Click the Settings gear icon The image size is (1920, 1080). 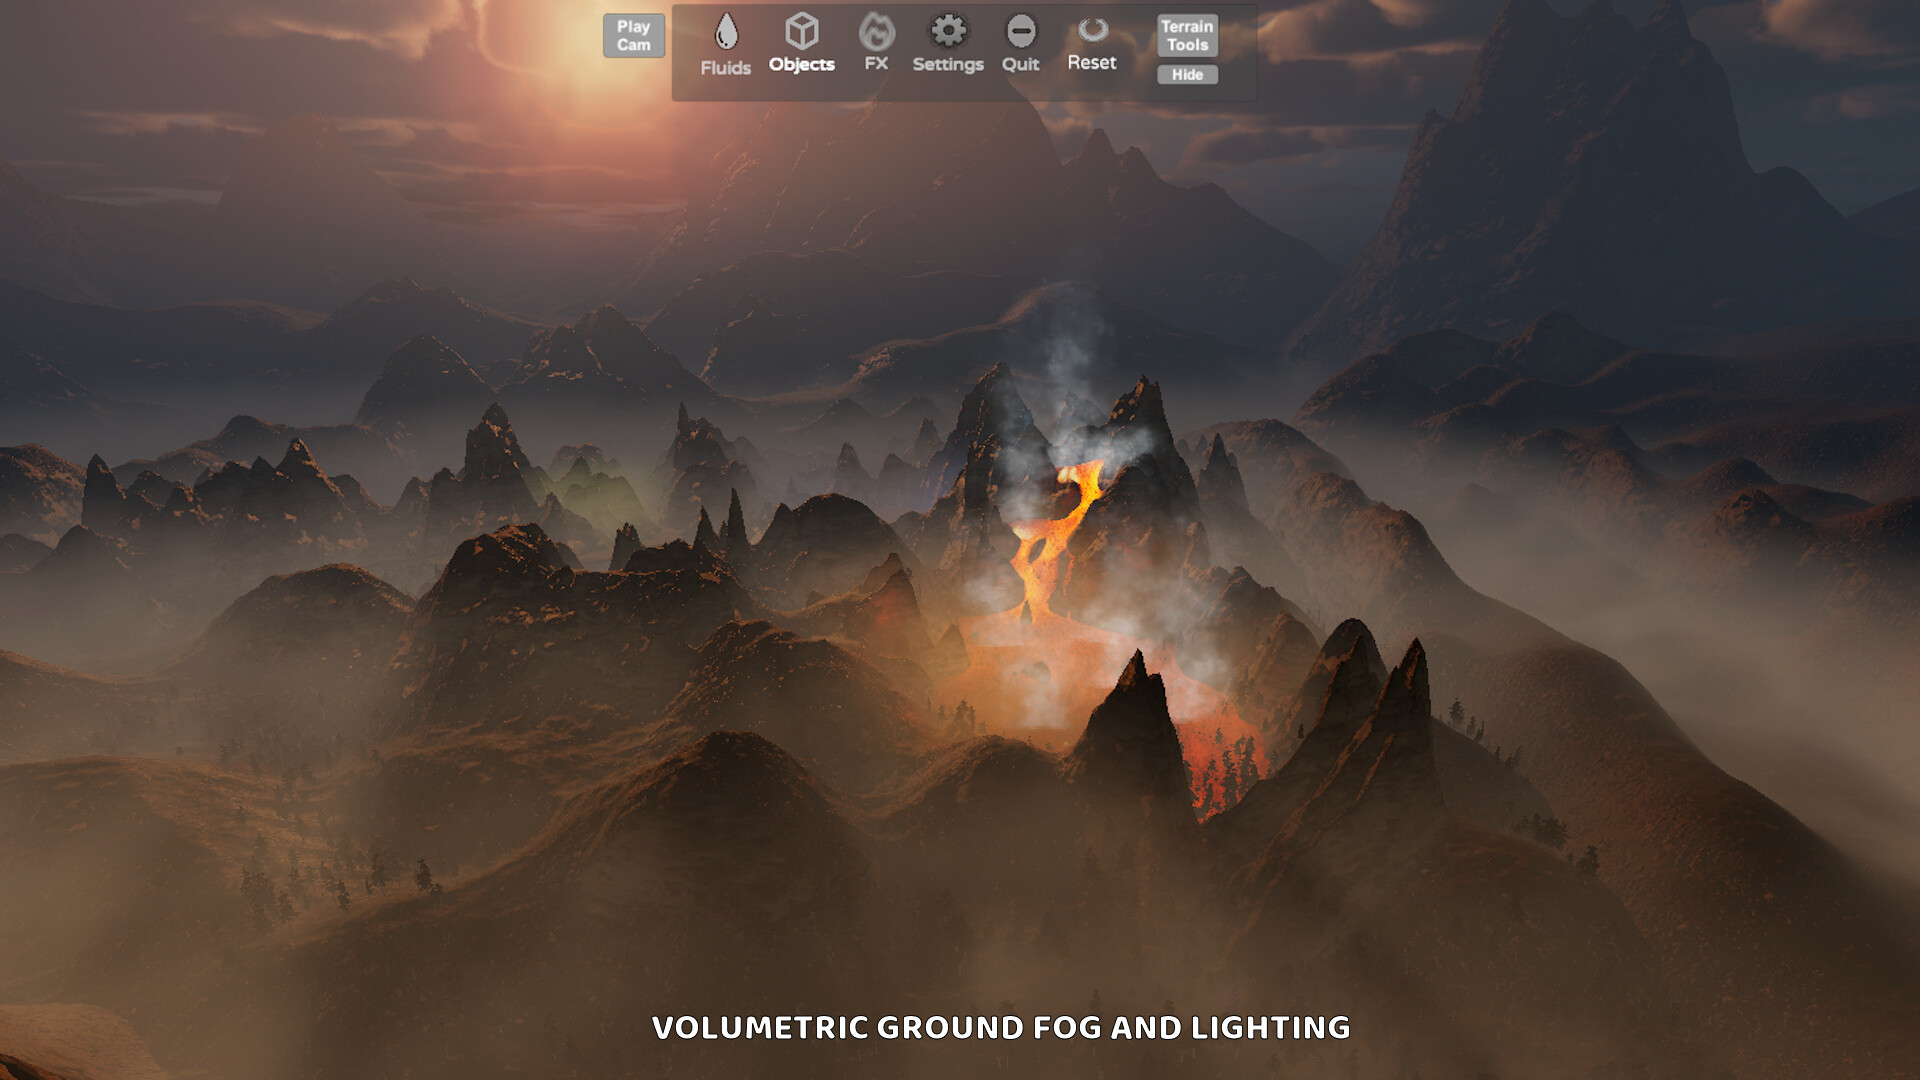click(948, 32)
